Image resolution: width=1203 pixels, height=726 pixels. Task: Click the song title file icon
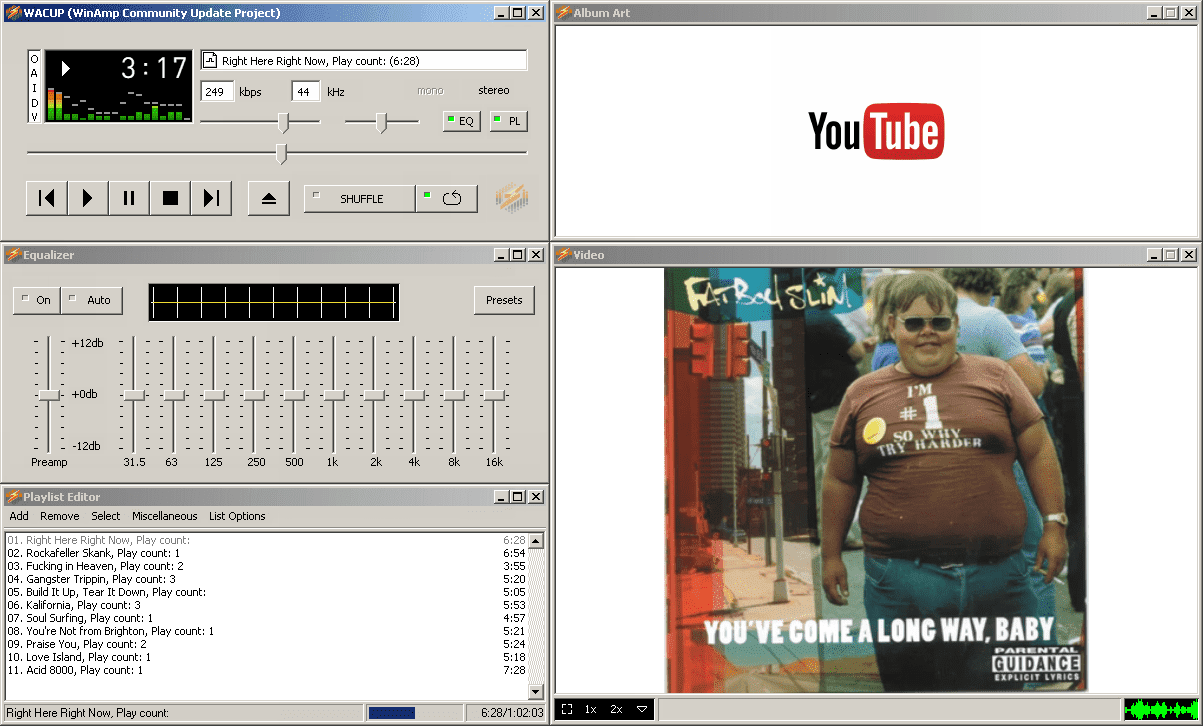point(210,61)
